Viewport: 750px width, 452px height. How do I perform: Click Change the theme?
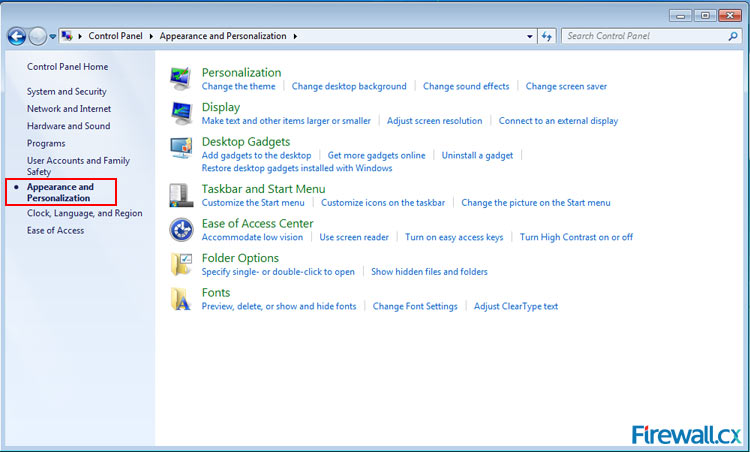(x=238, y=87)
